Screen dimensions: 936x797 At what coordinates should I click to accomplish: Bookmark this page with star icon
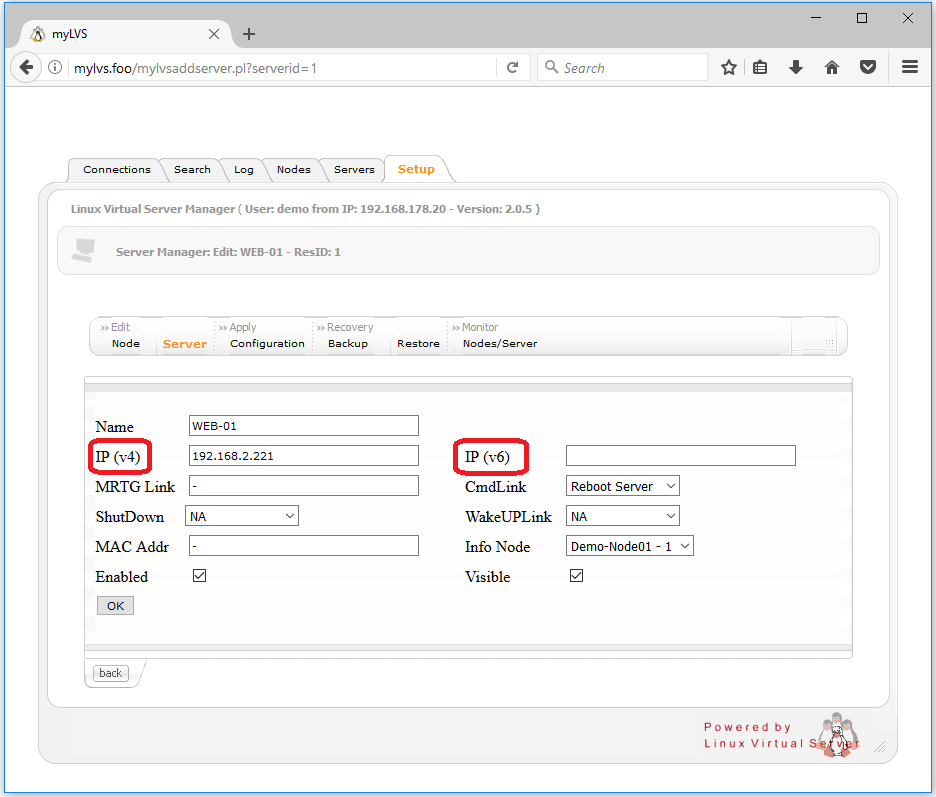(x=729, y=68)
